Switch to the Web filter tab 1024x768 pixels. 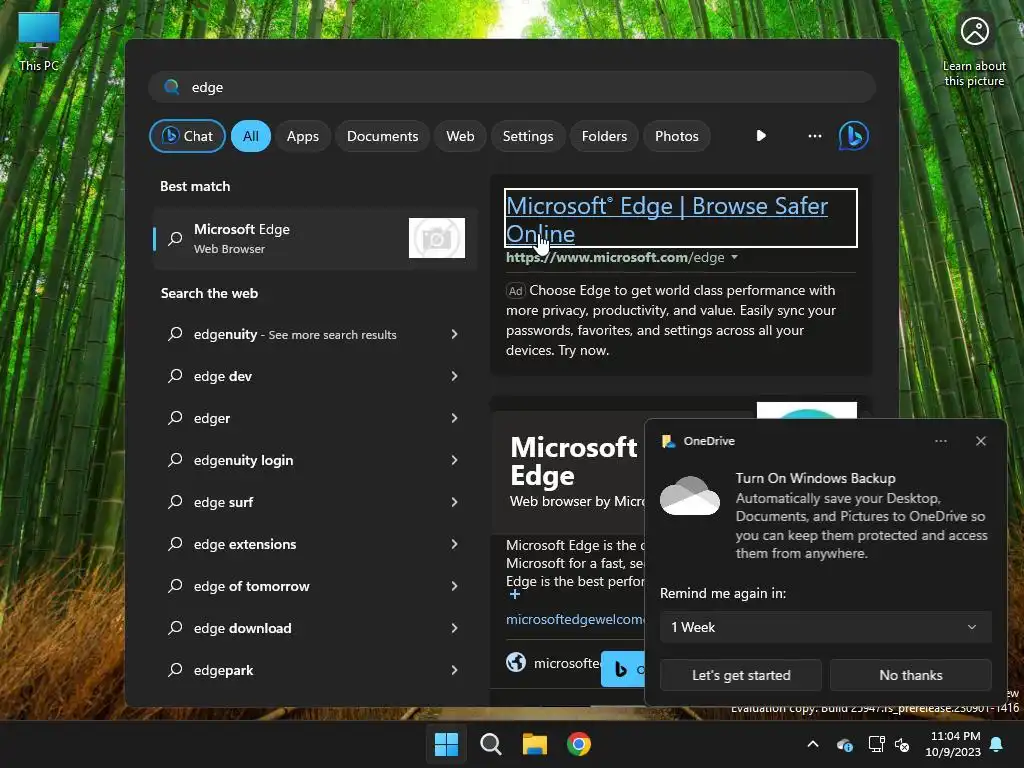(x=460, y=136)
